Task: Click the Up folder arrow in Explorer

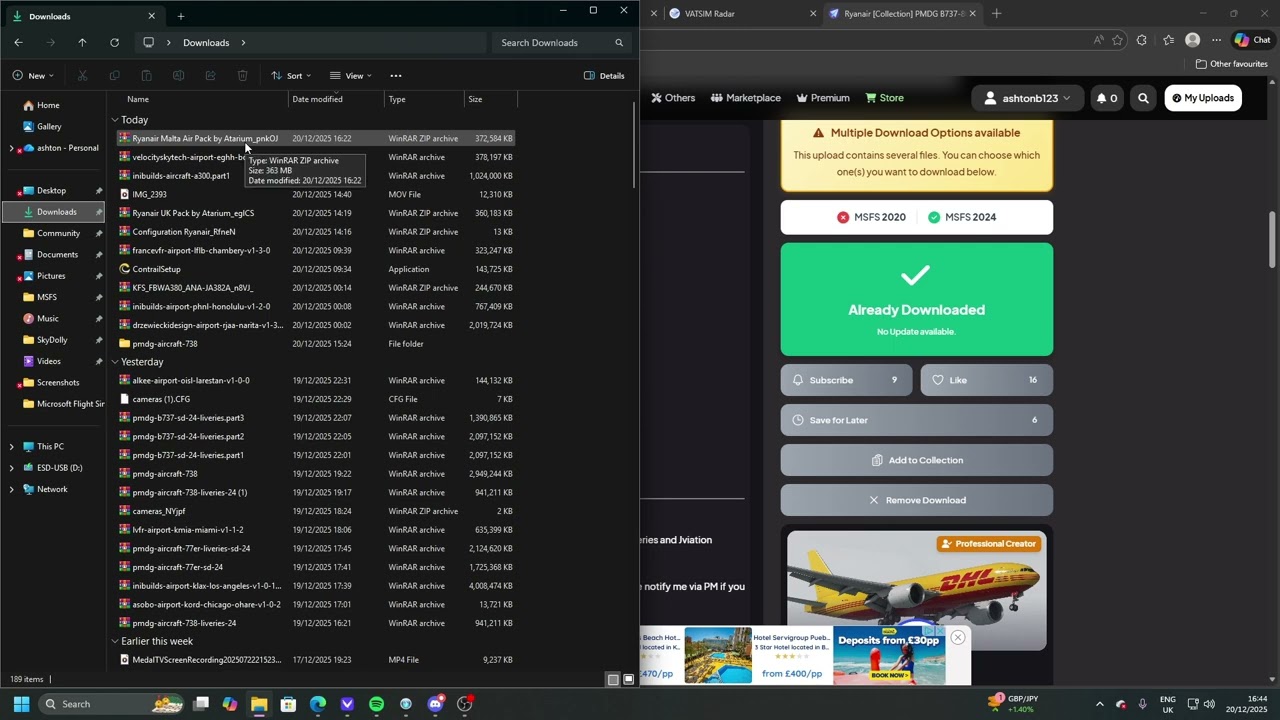Action: (x=82, y=42)
